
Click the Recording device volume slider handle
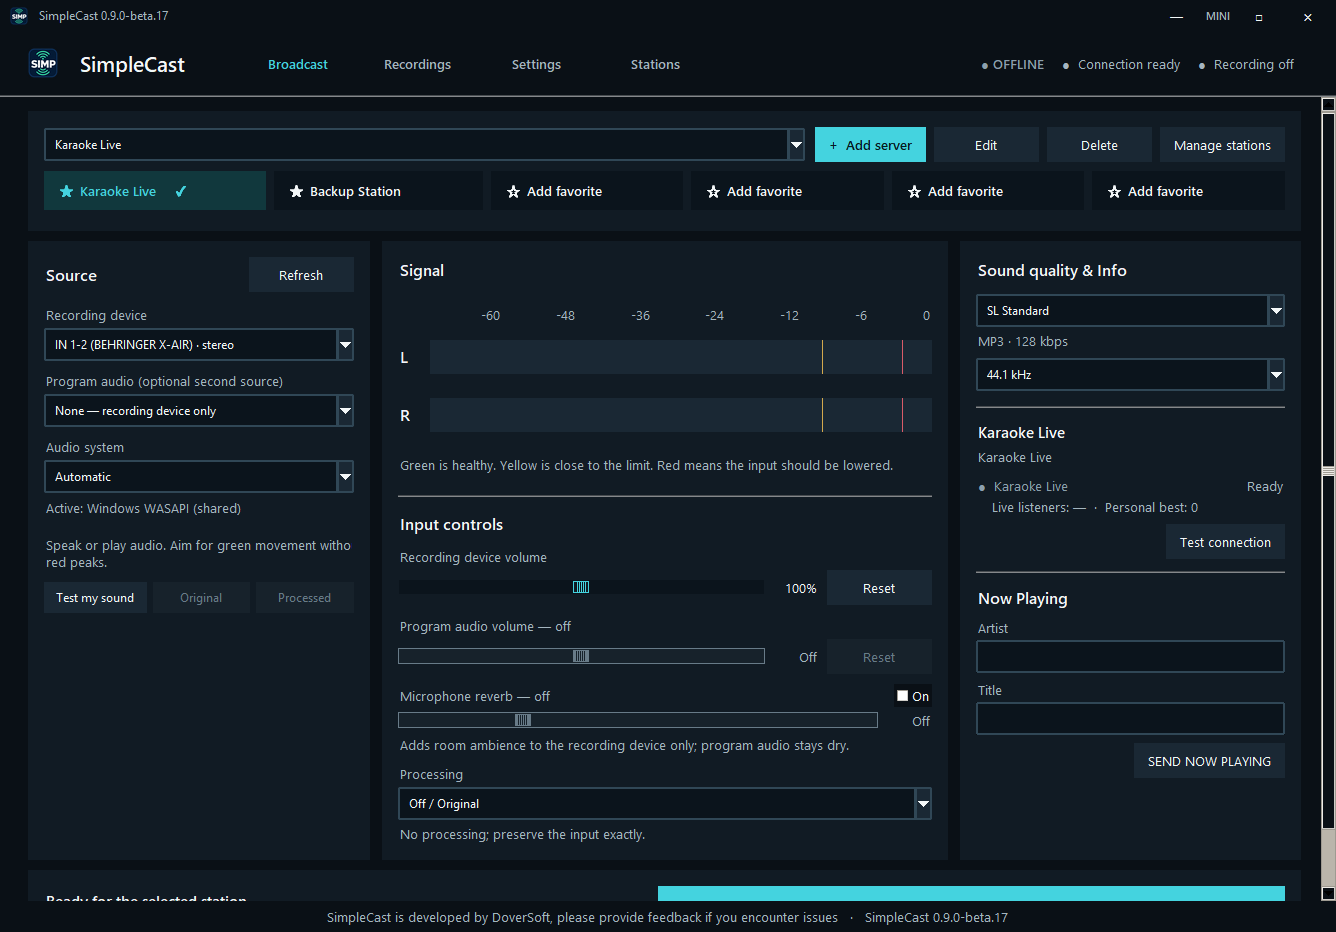[x=581, y=588]
